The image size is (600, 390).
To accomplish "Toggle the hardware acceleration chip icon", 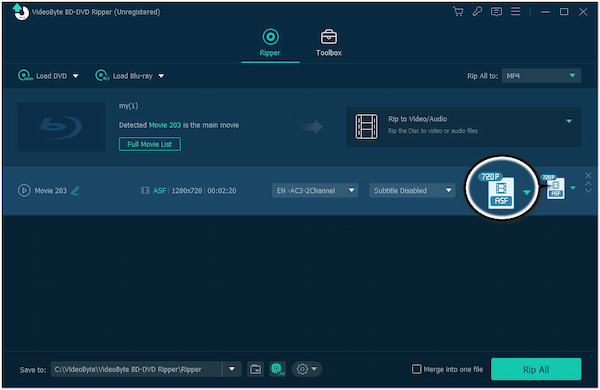I will [x=277, y=369].
